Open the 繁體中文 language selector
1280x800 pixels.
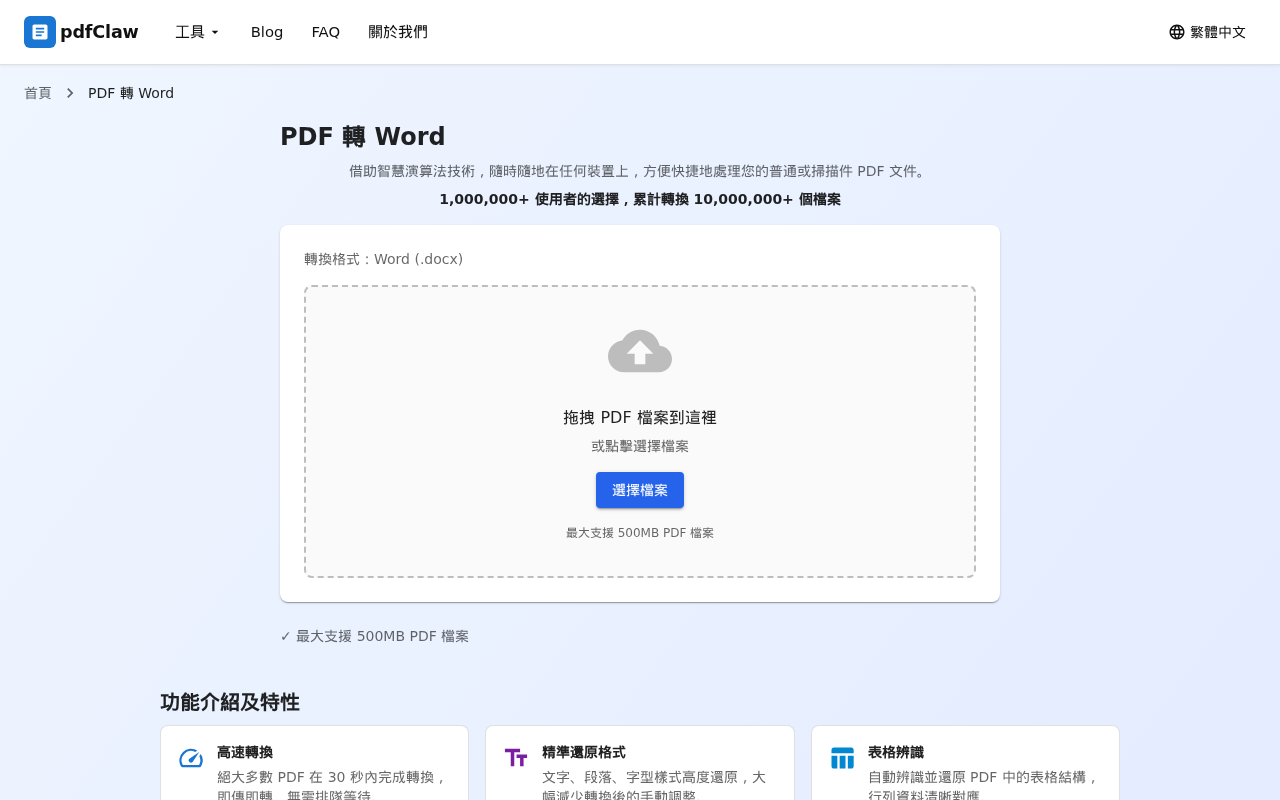pos(1207,32)
